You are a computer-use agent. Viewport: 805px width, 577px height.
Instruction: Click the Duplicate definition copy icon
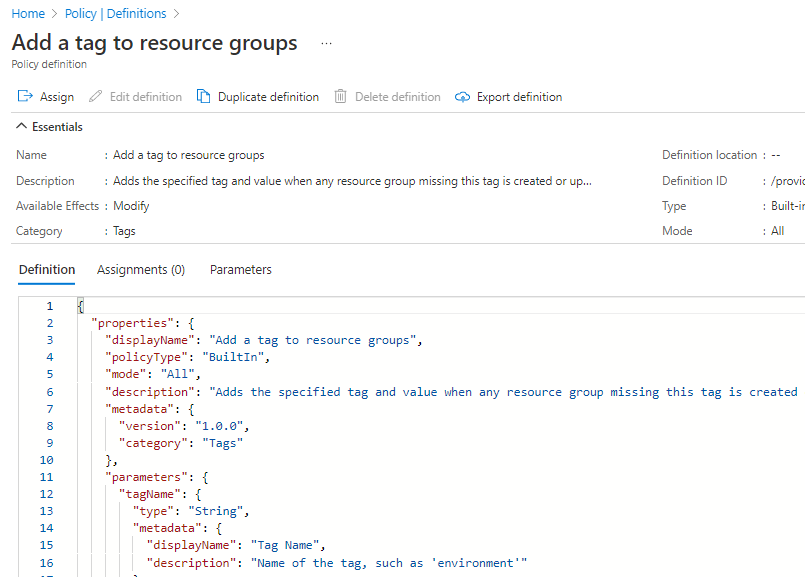click(x=204, y=97)
